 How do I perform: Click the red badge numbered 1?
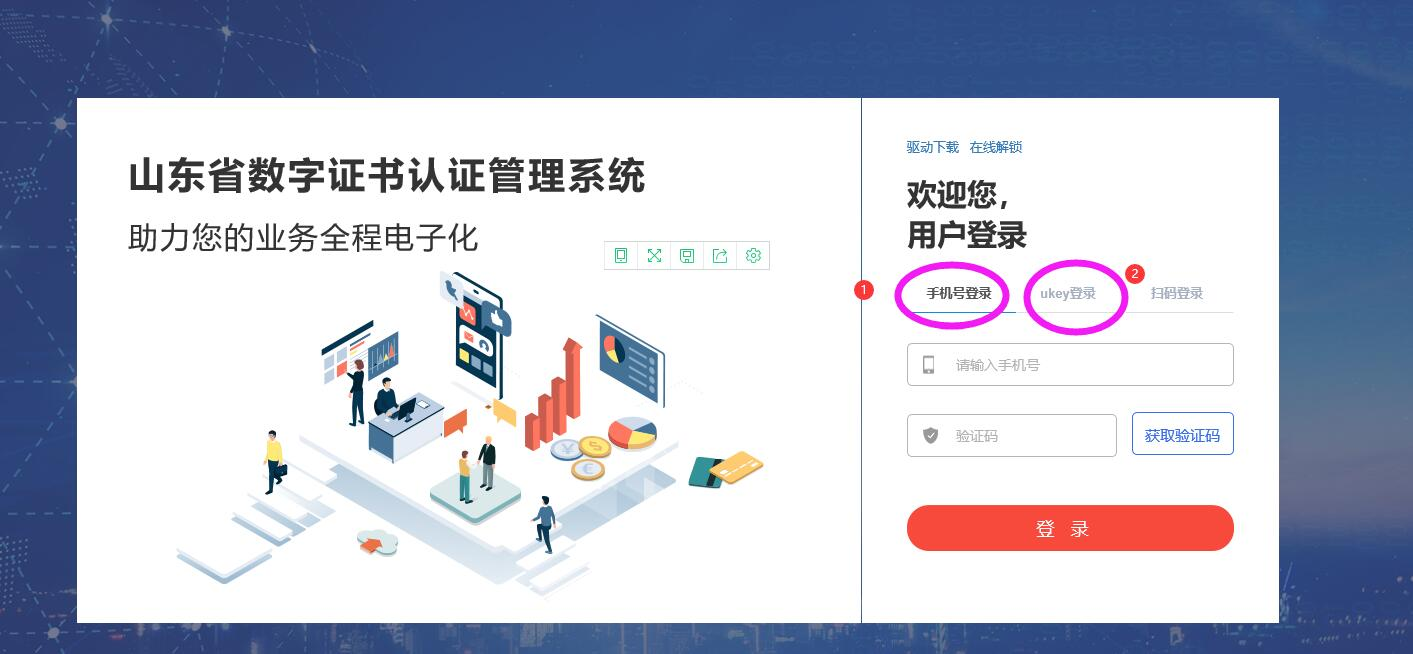[x=864, y=290]
